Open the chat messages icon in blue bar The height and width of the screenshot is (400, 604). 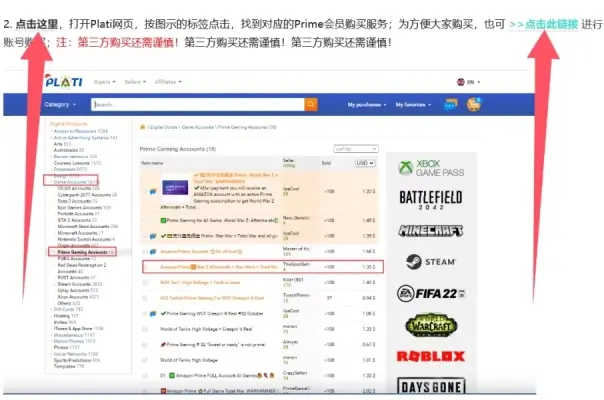(450, 104)
